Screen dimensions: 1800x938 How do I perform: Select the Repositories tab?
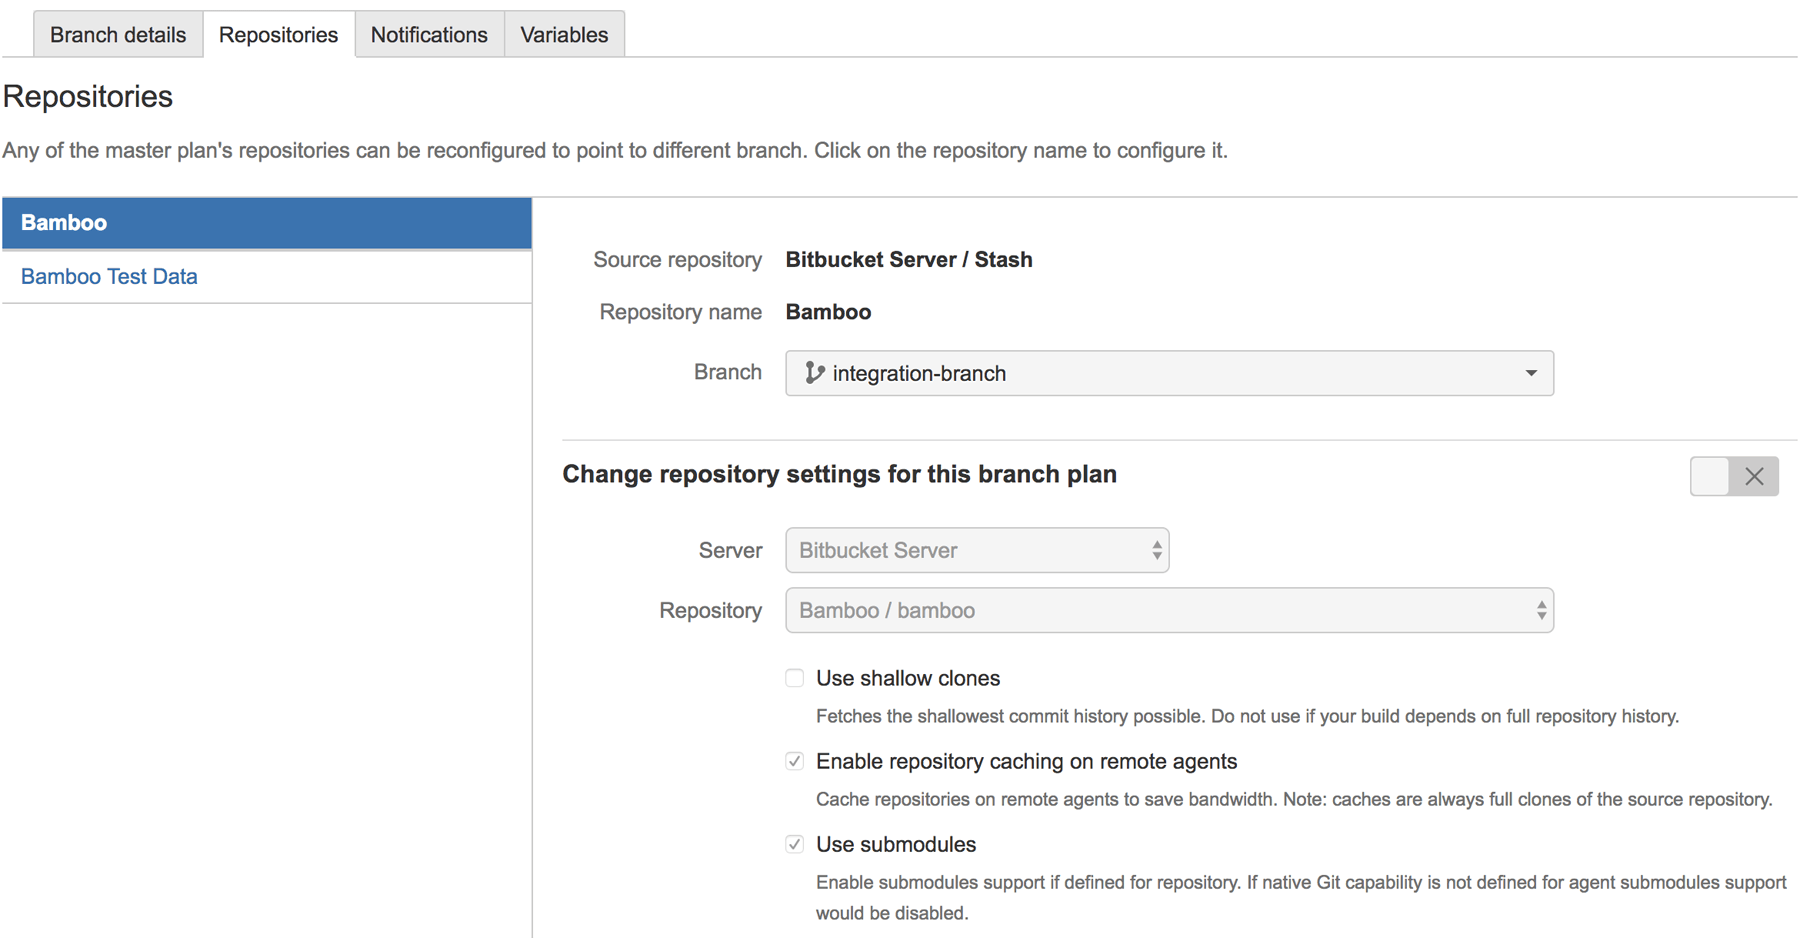pyautogui.click(x=278, y=35)
